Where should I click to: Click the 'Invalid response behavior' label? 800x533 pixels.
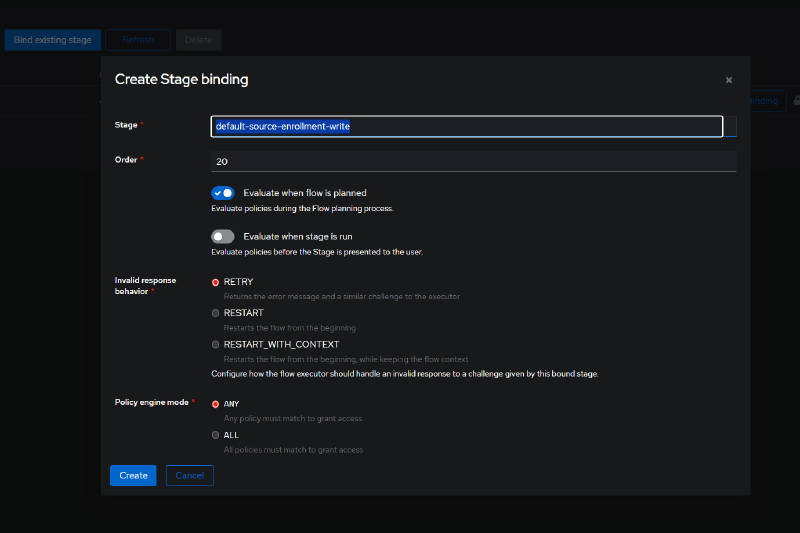(x=145, y=286)
